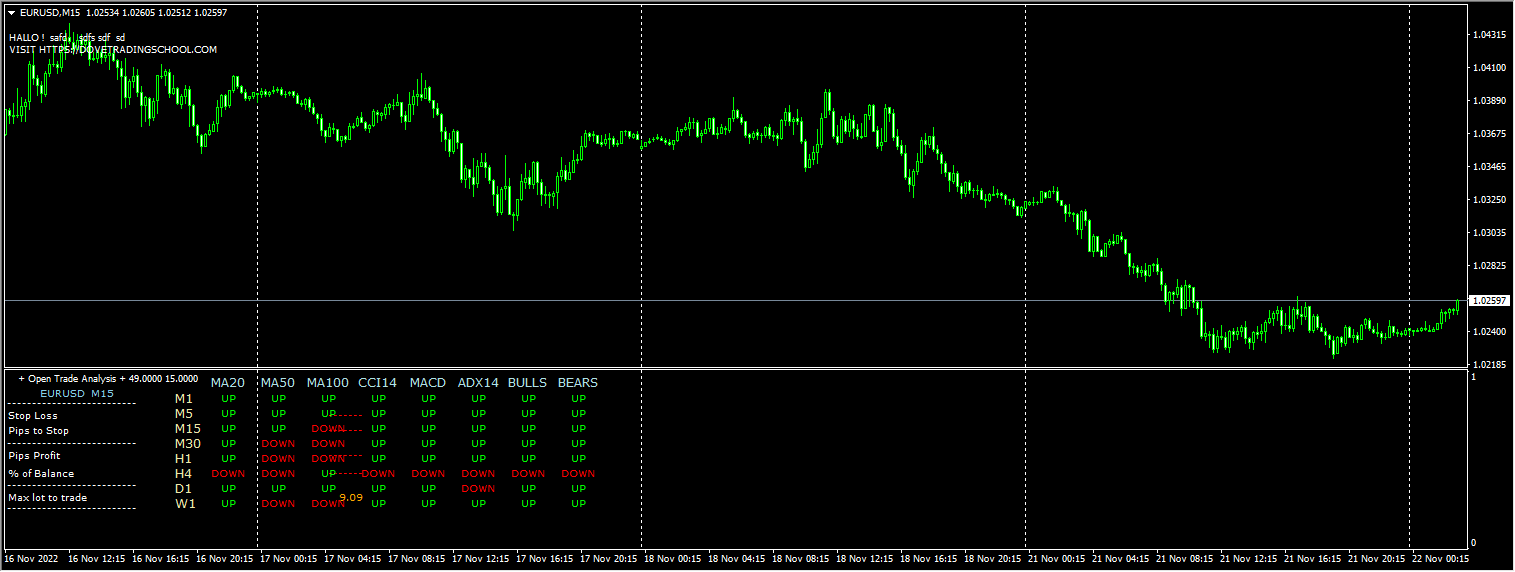
Task: Click the 1.04315 price on the scale
Action: point(1489,35)
